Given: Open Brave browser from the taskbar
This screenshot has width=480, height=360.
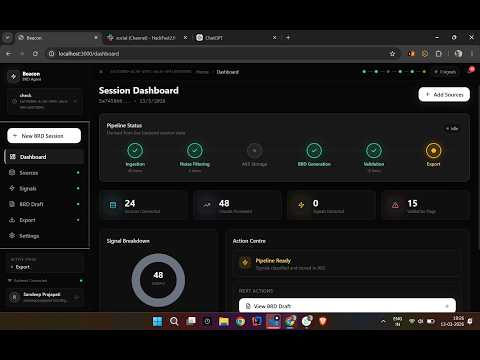Looking at the screenshot, I should click(x=323, y=321).
